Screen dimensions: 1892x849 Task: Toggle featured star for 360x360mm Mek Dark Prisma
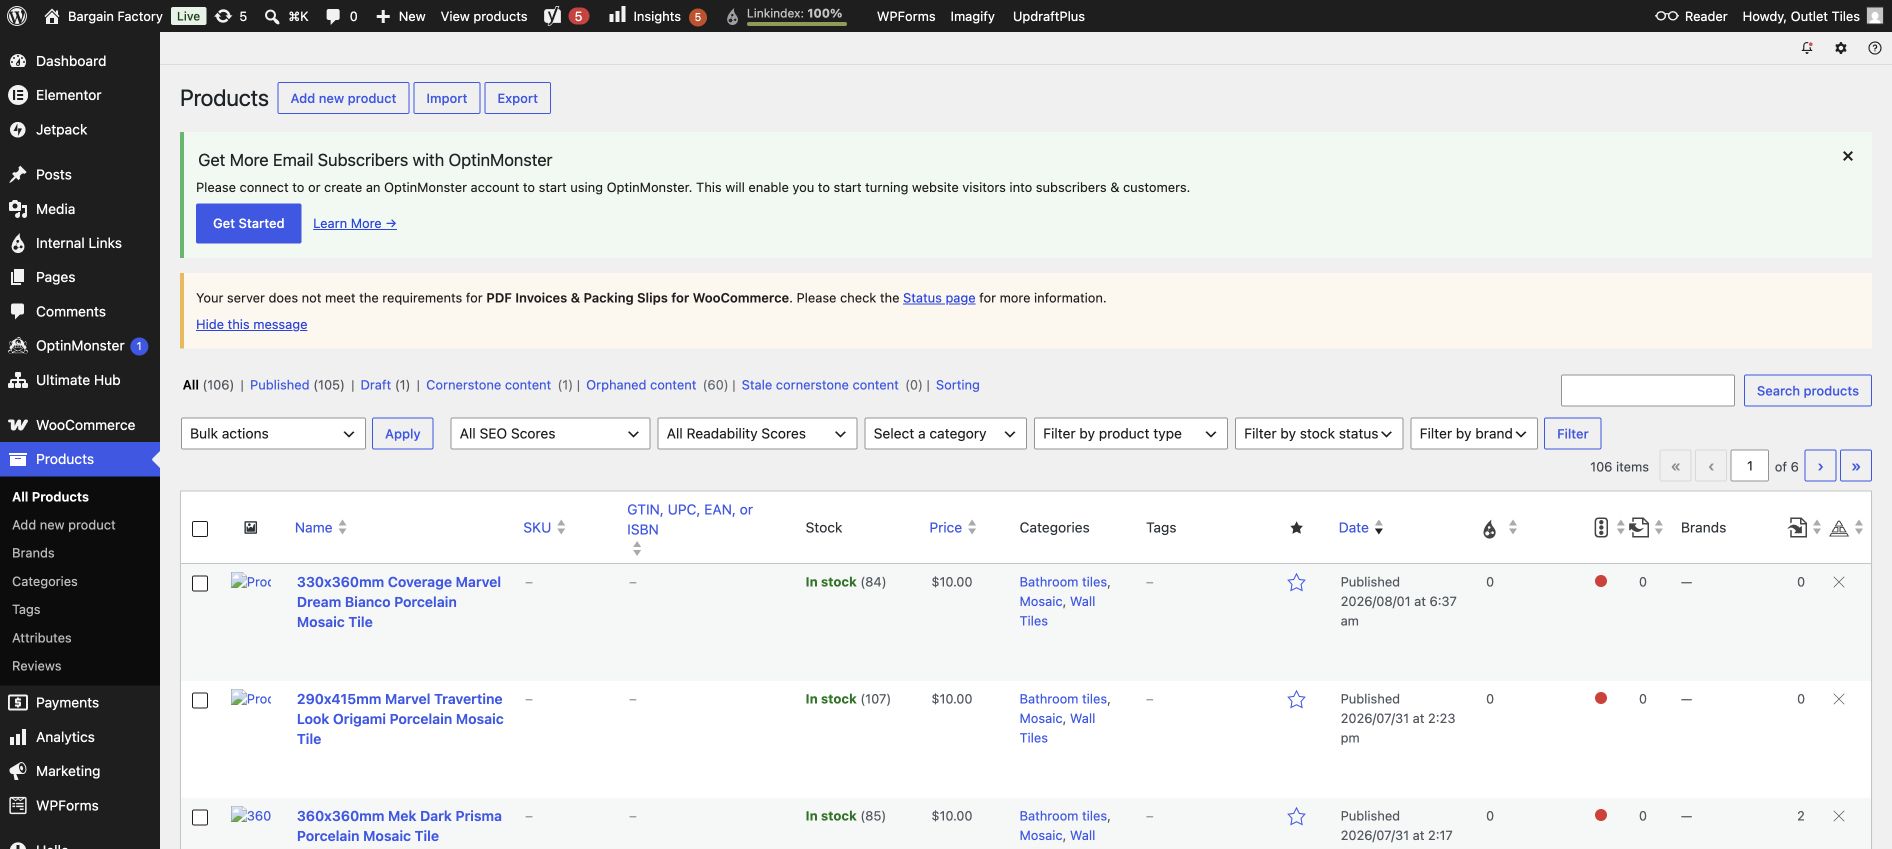[x=1296, y=816]
